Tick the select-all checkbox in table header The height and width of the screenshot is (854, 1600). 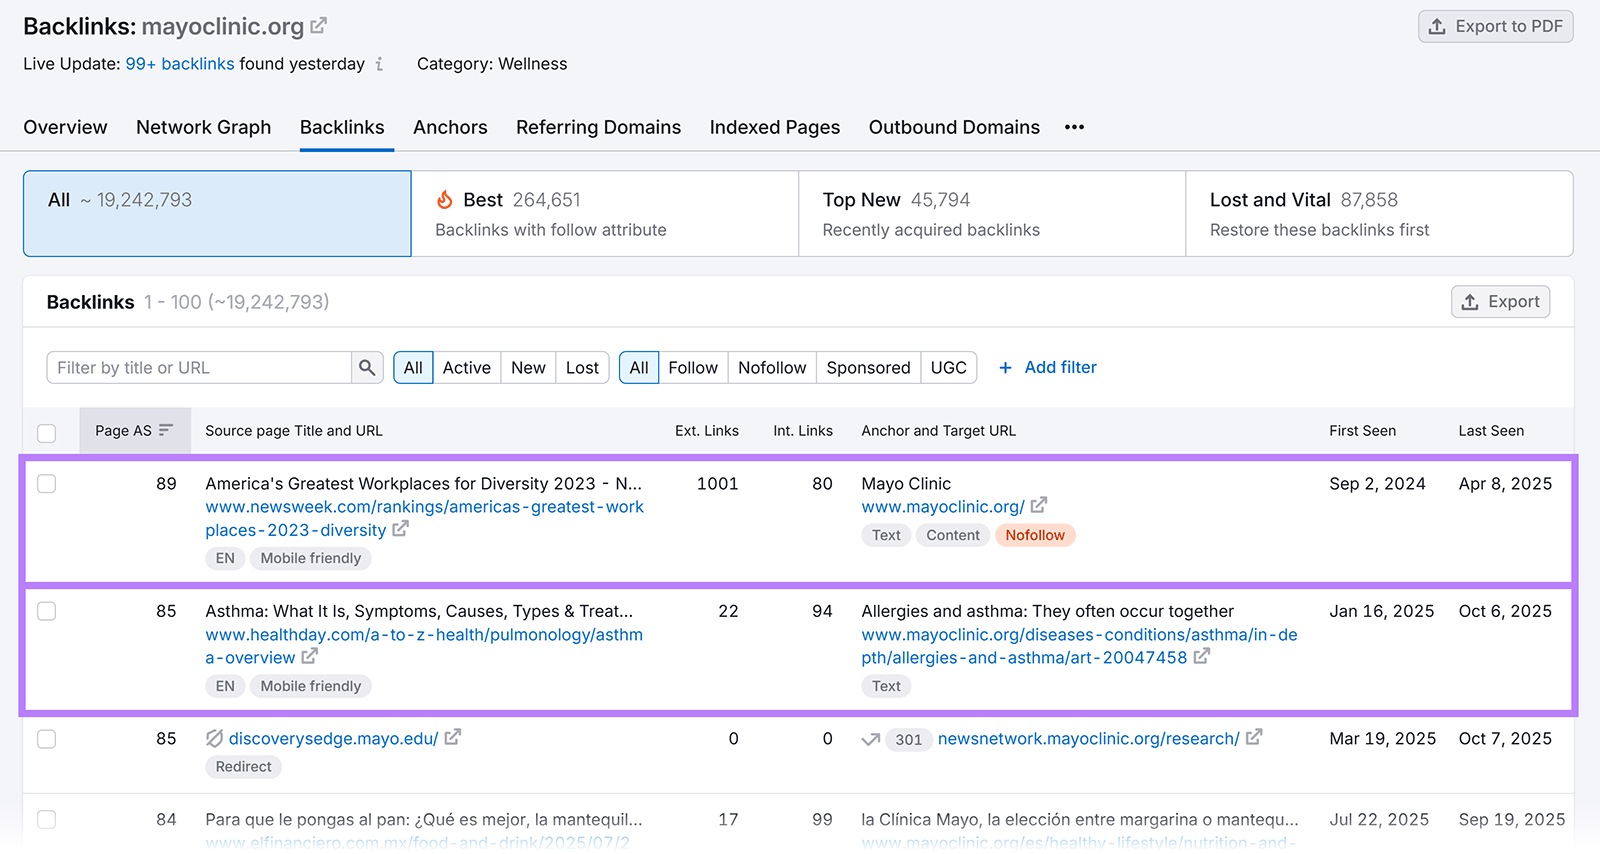click(47, 433)
